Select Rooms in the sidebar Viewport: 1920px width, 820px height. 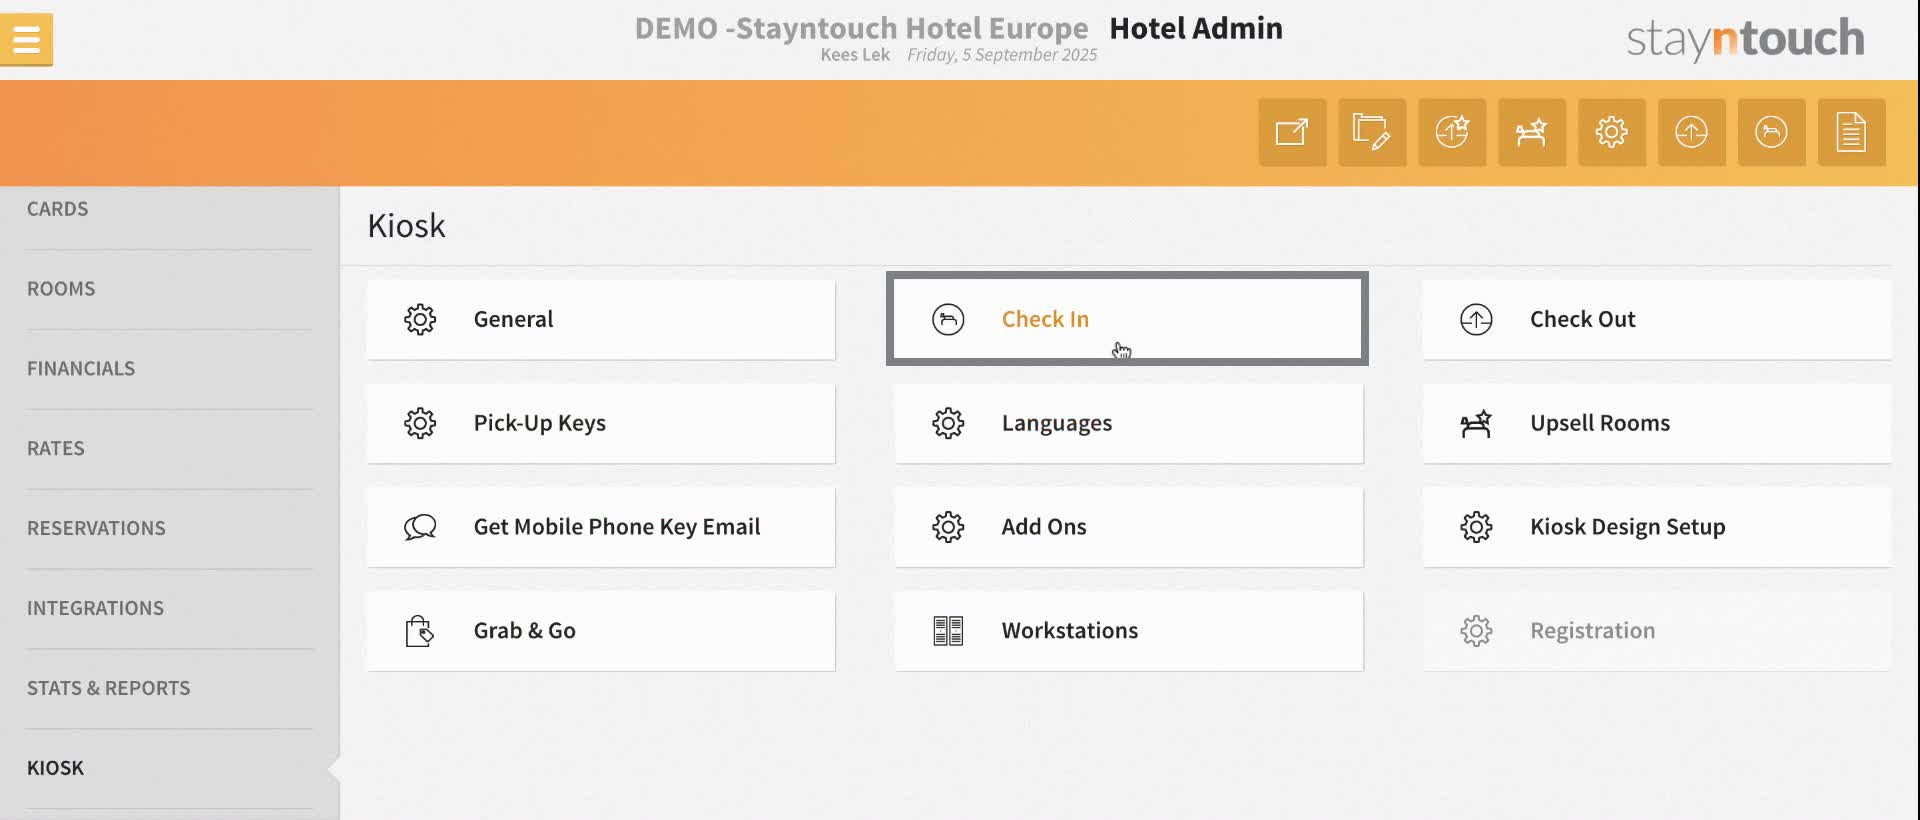61,289
